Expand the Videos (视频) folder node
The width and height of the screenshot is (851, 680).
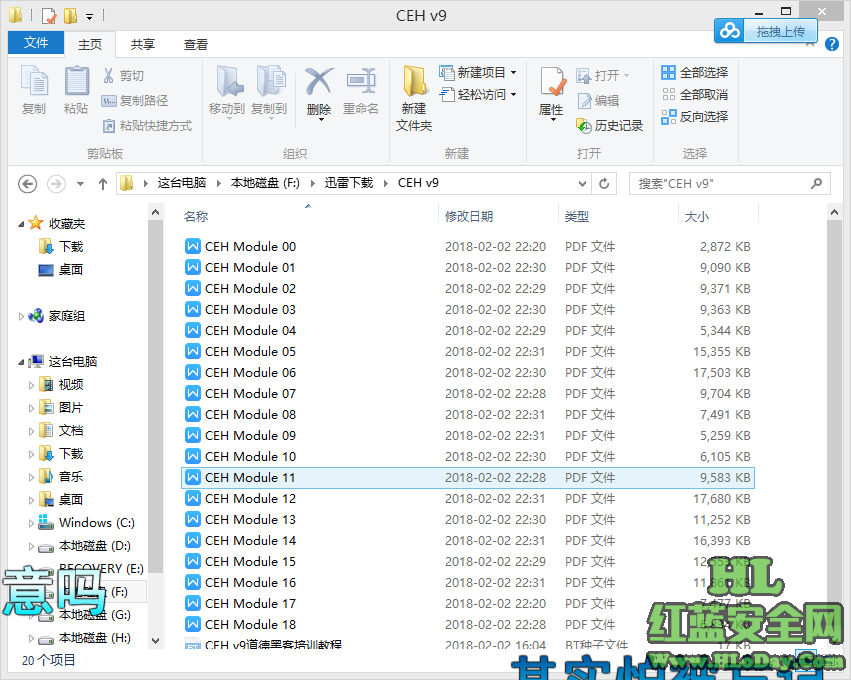[x=31, y=385]
